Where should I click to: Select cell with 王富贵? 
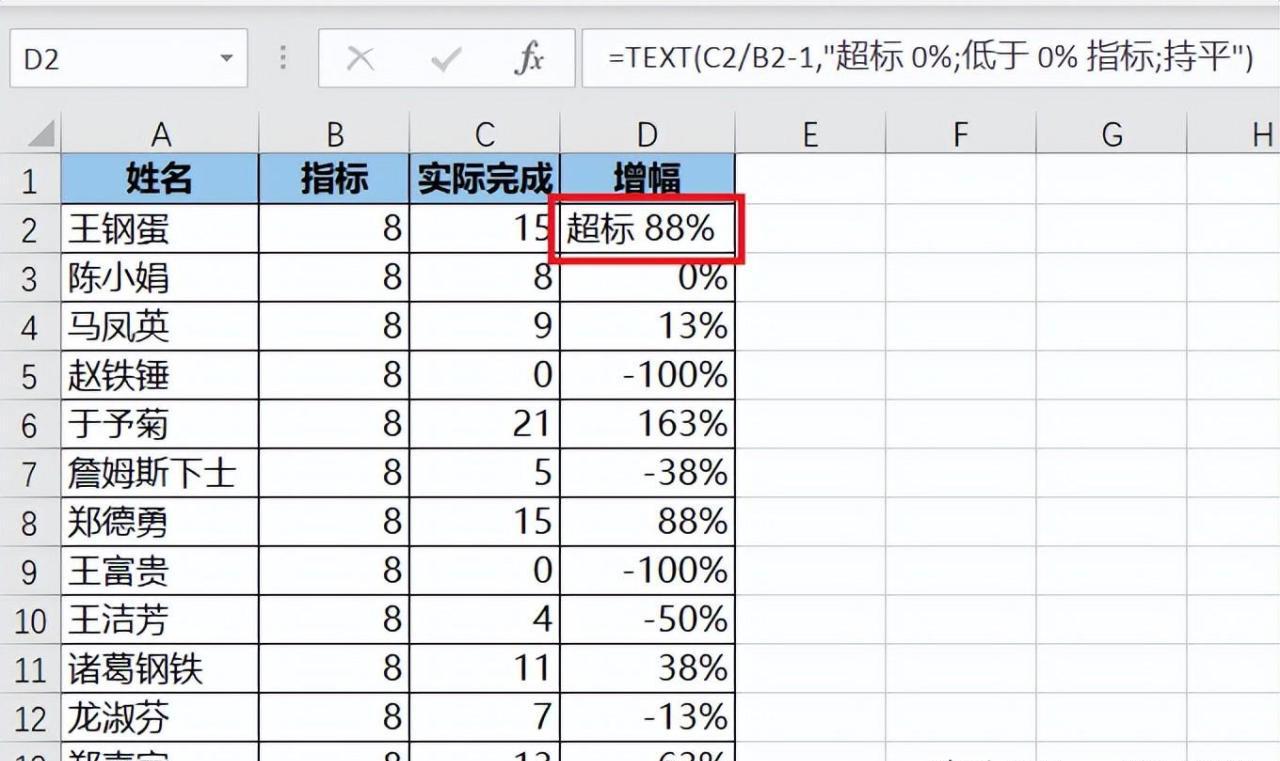[x=160, y=572]
